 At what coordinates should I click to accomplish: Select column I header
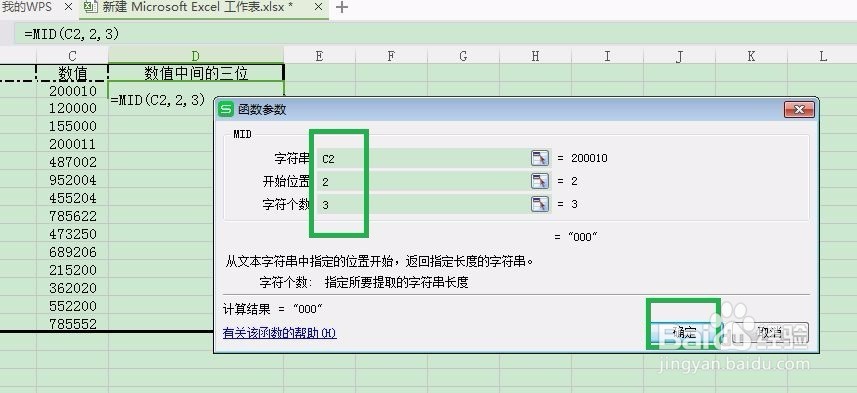(x=607, y=55)
